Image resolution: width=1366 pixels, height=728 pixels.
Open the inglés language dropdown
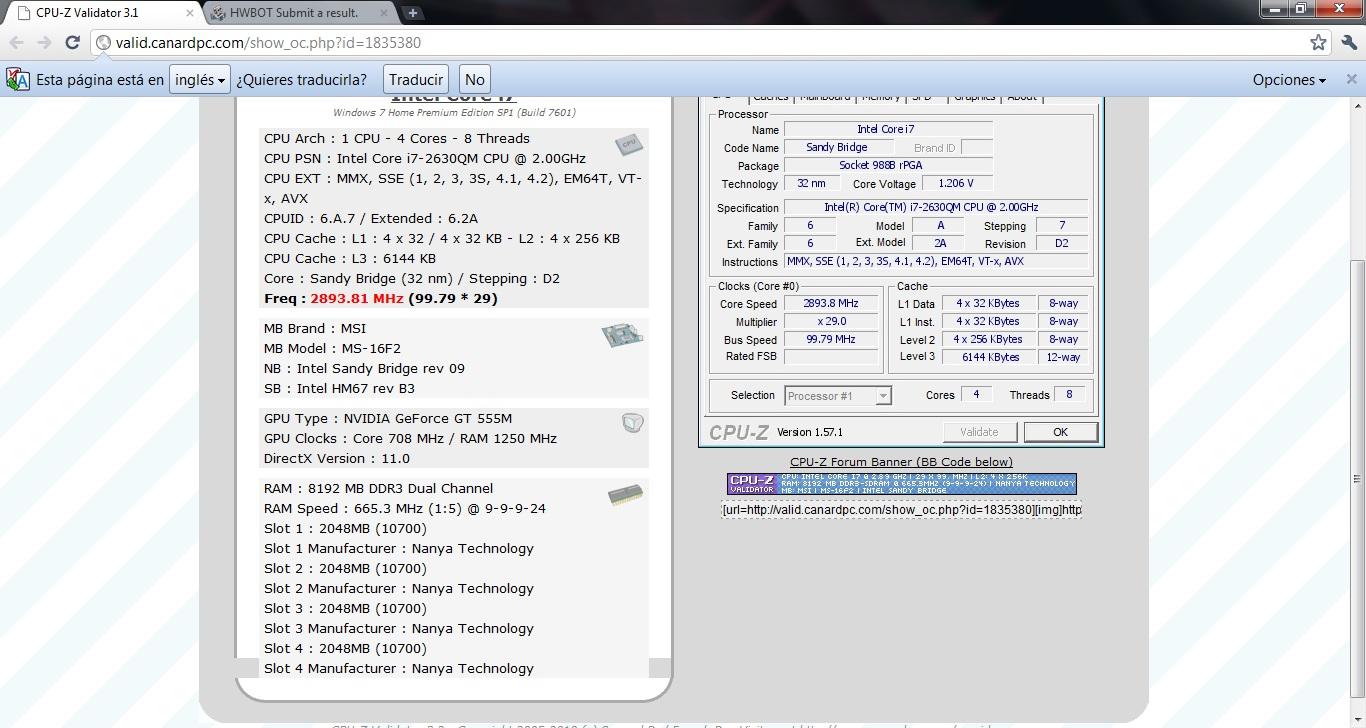pyautogui.click(x=200, y=79)
